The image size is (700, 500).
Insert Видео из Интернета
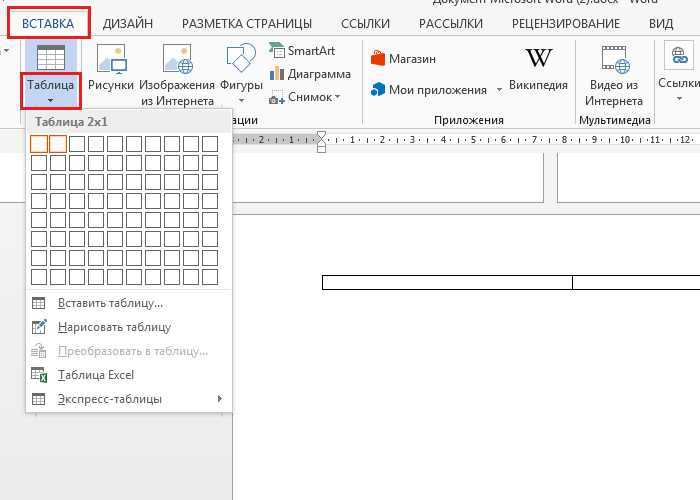[x=614, y=76]
